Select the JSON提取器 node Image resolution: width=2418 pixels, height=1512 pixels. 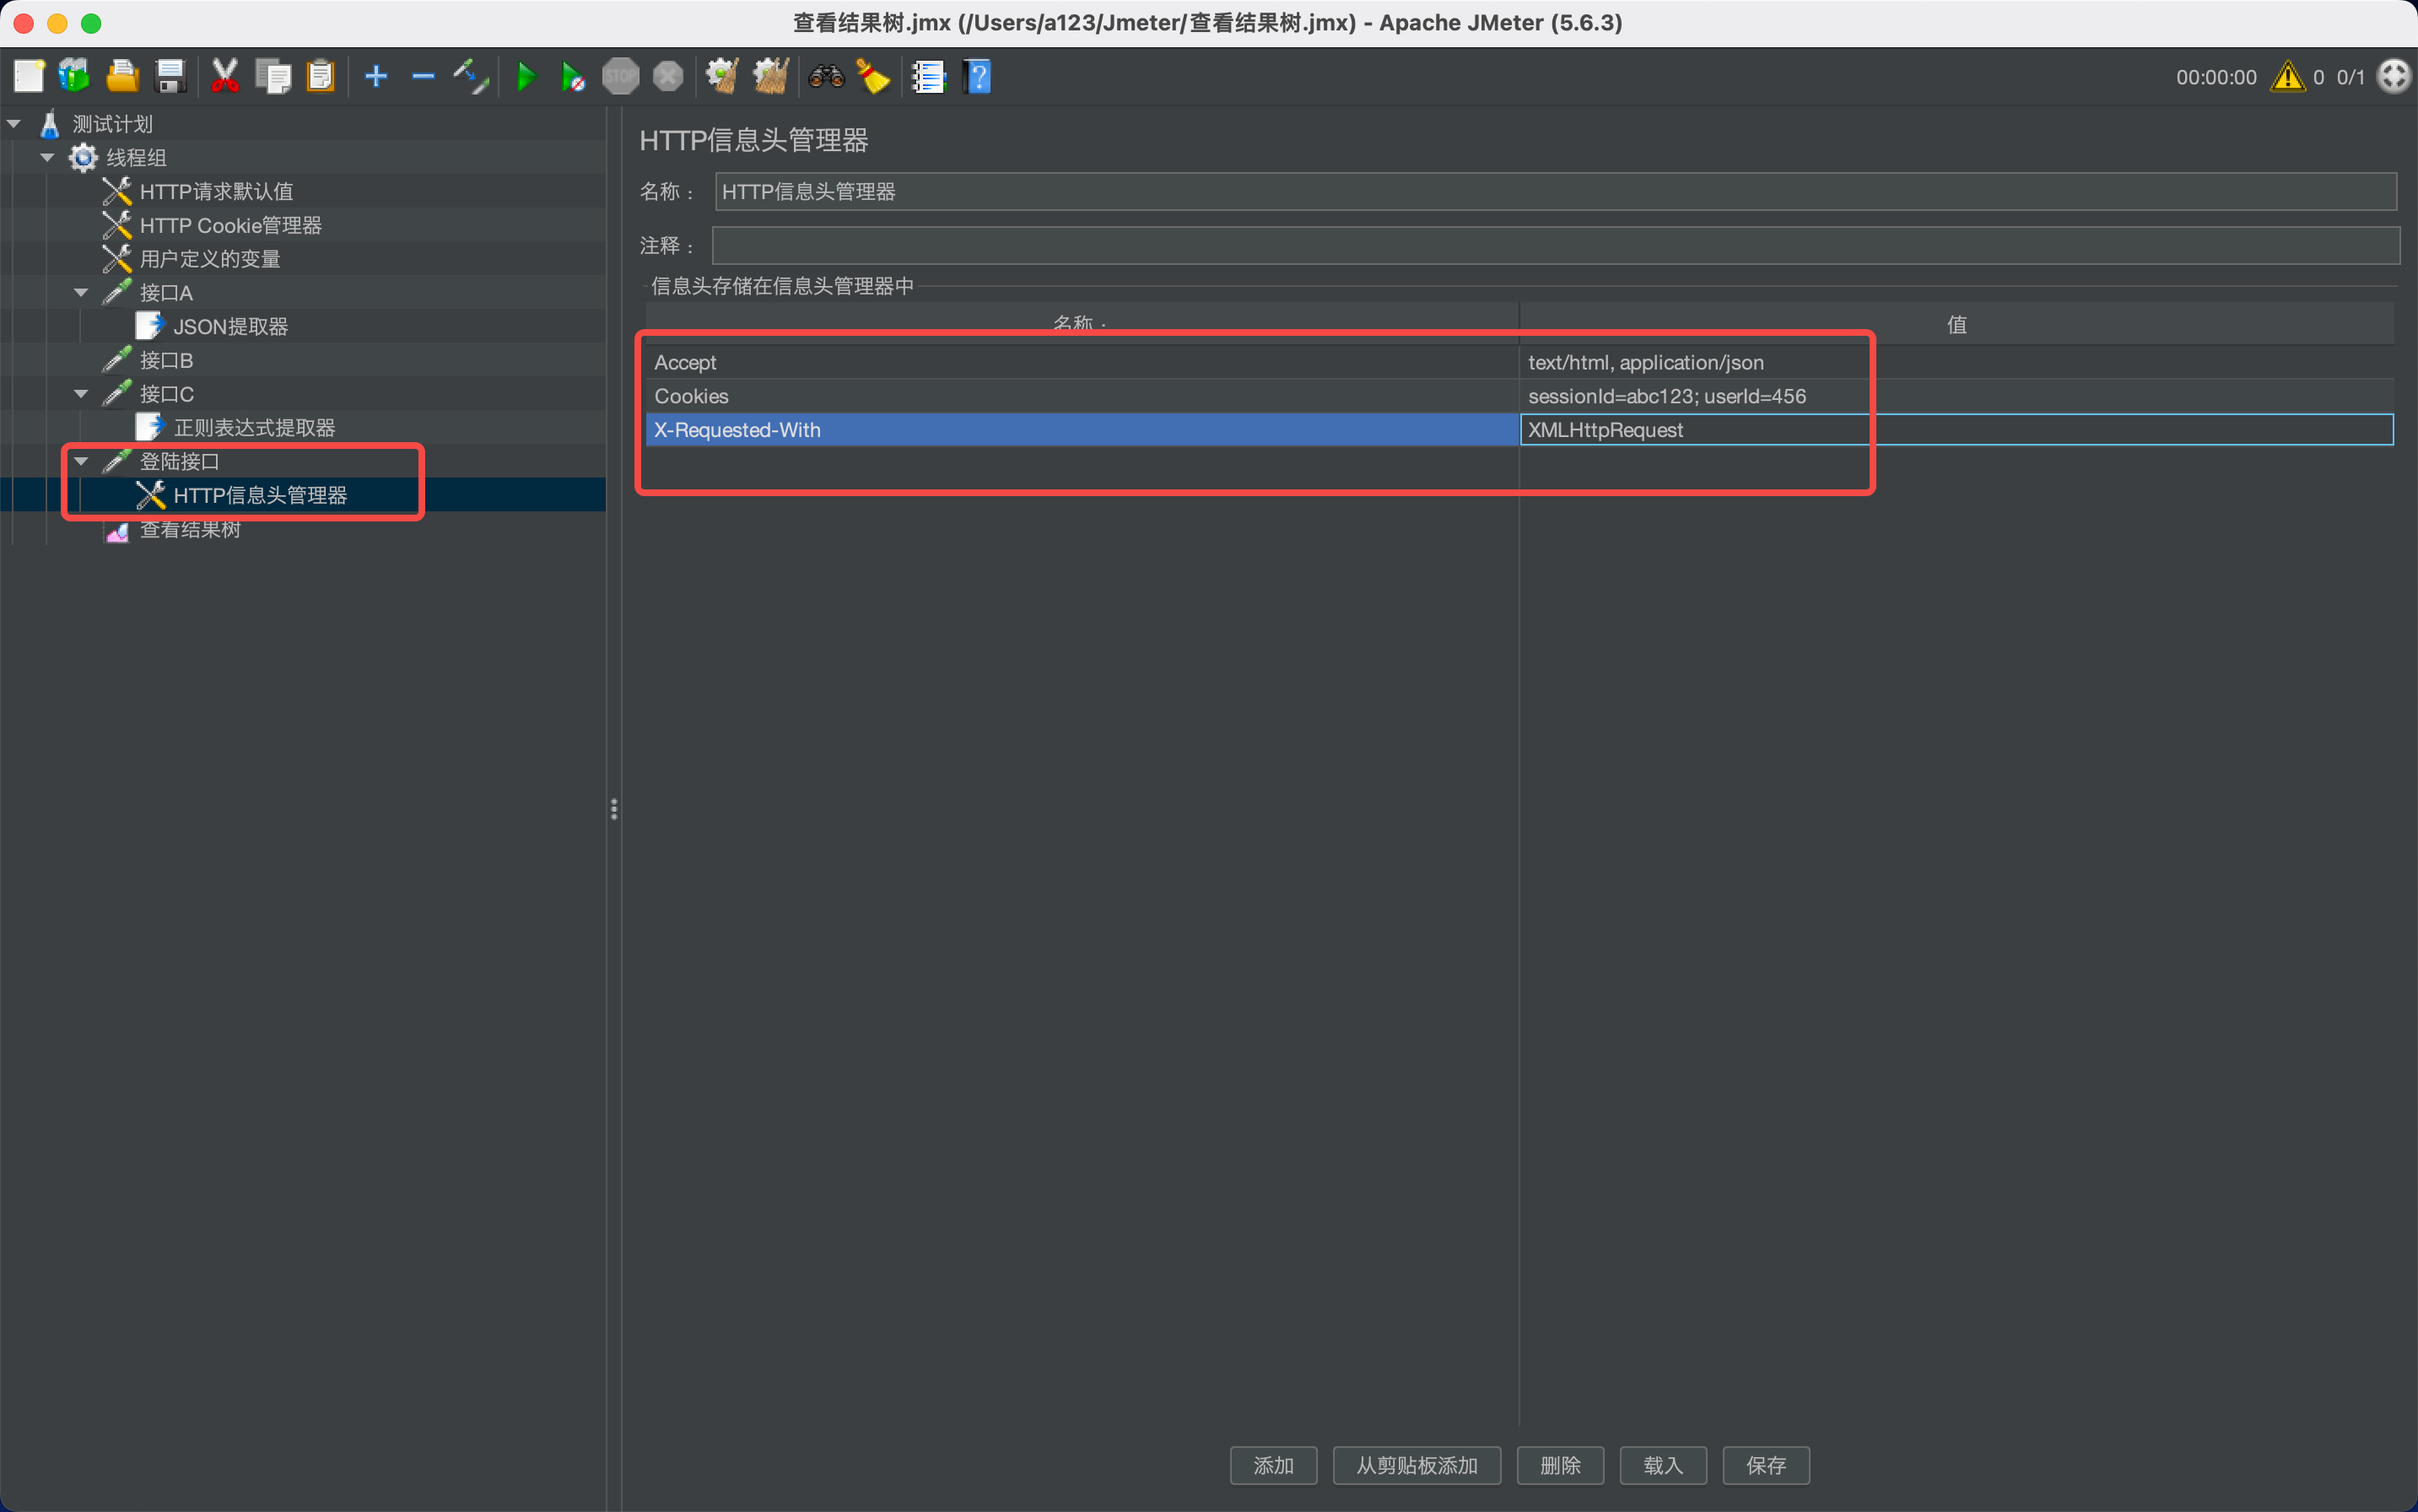click(230, 326)
